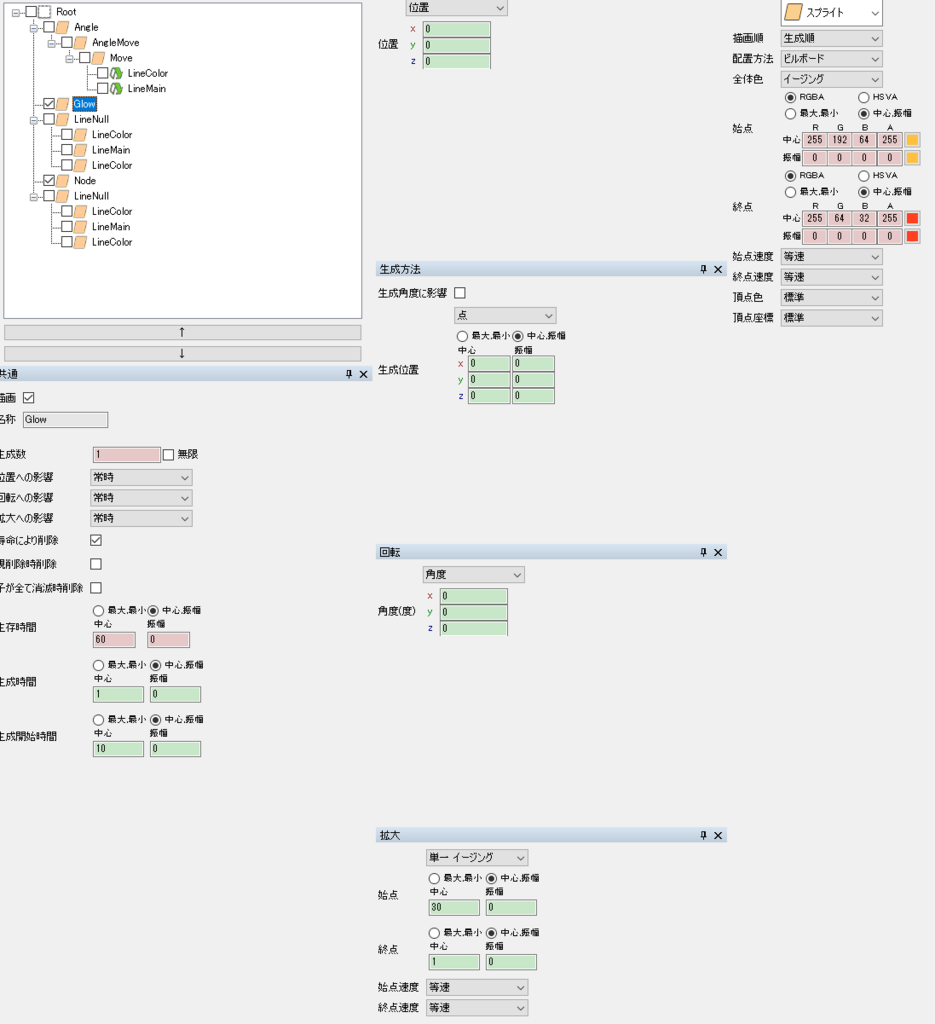Screen dimensions: 935x1024
Task: Tick the AngleMove node checkbox
Action: coord(67,42)
